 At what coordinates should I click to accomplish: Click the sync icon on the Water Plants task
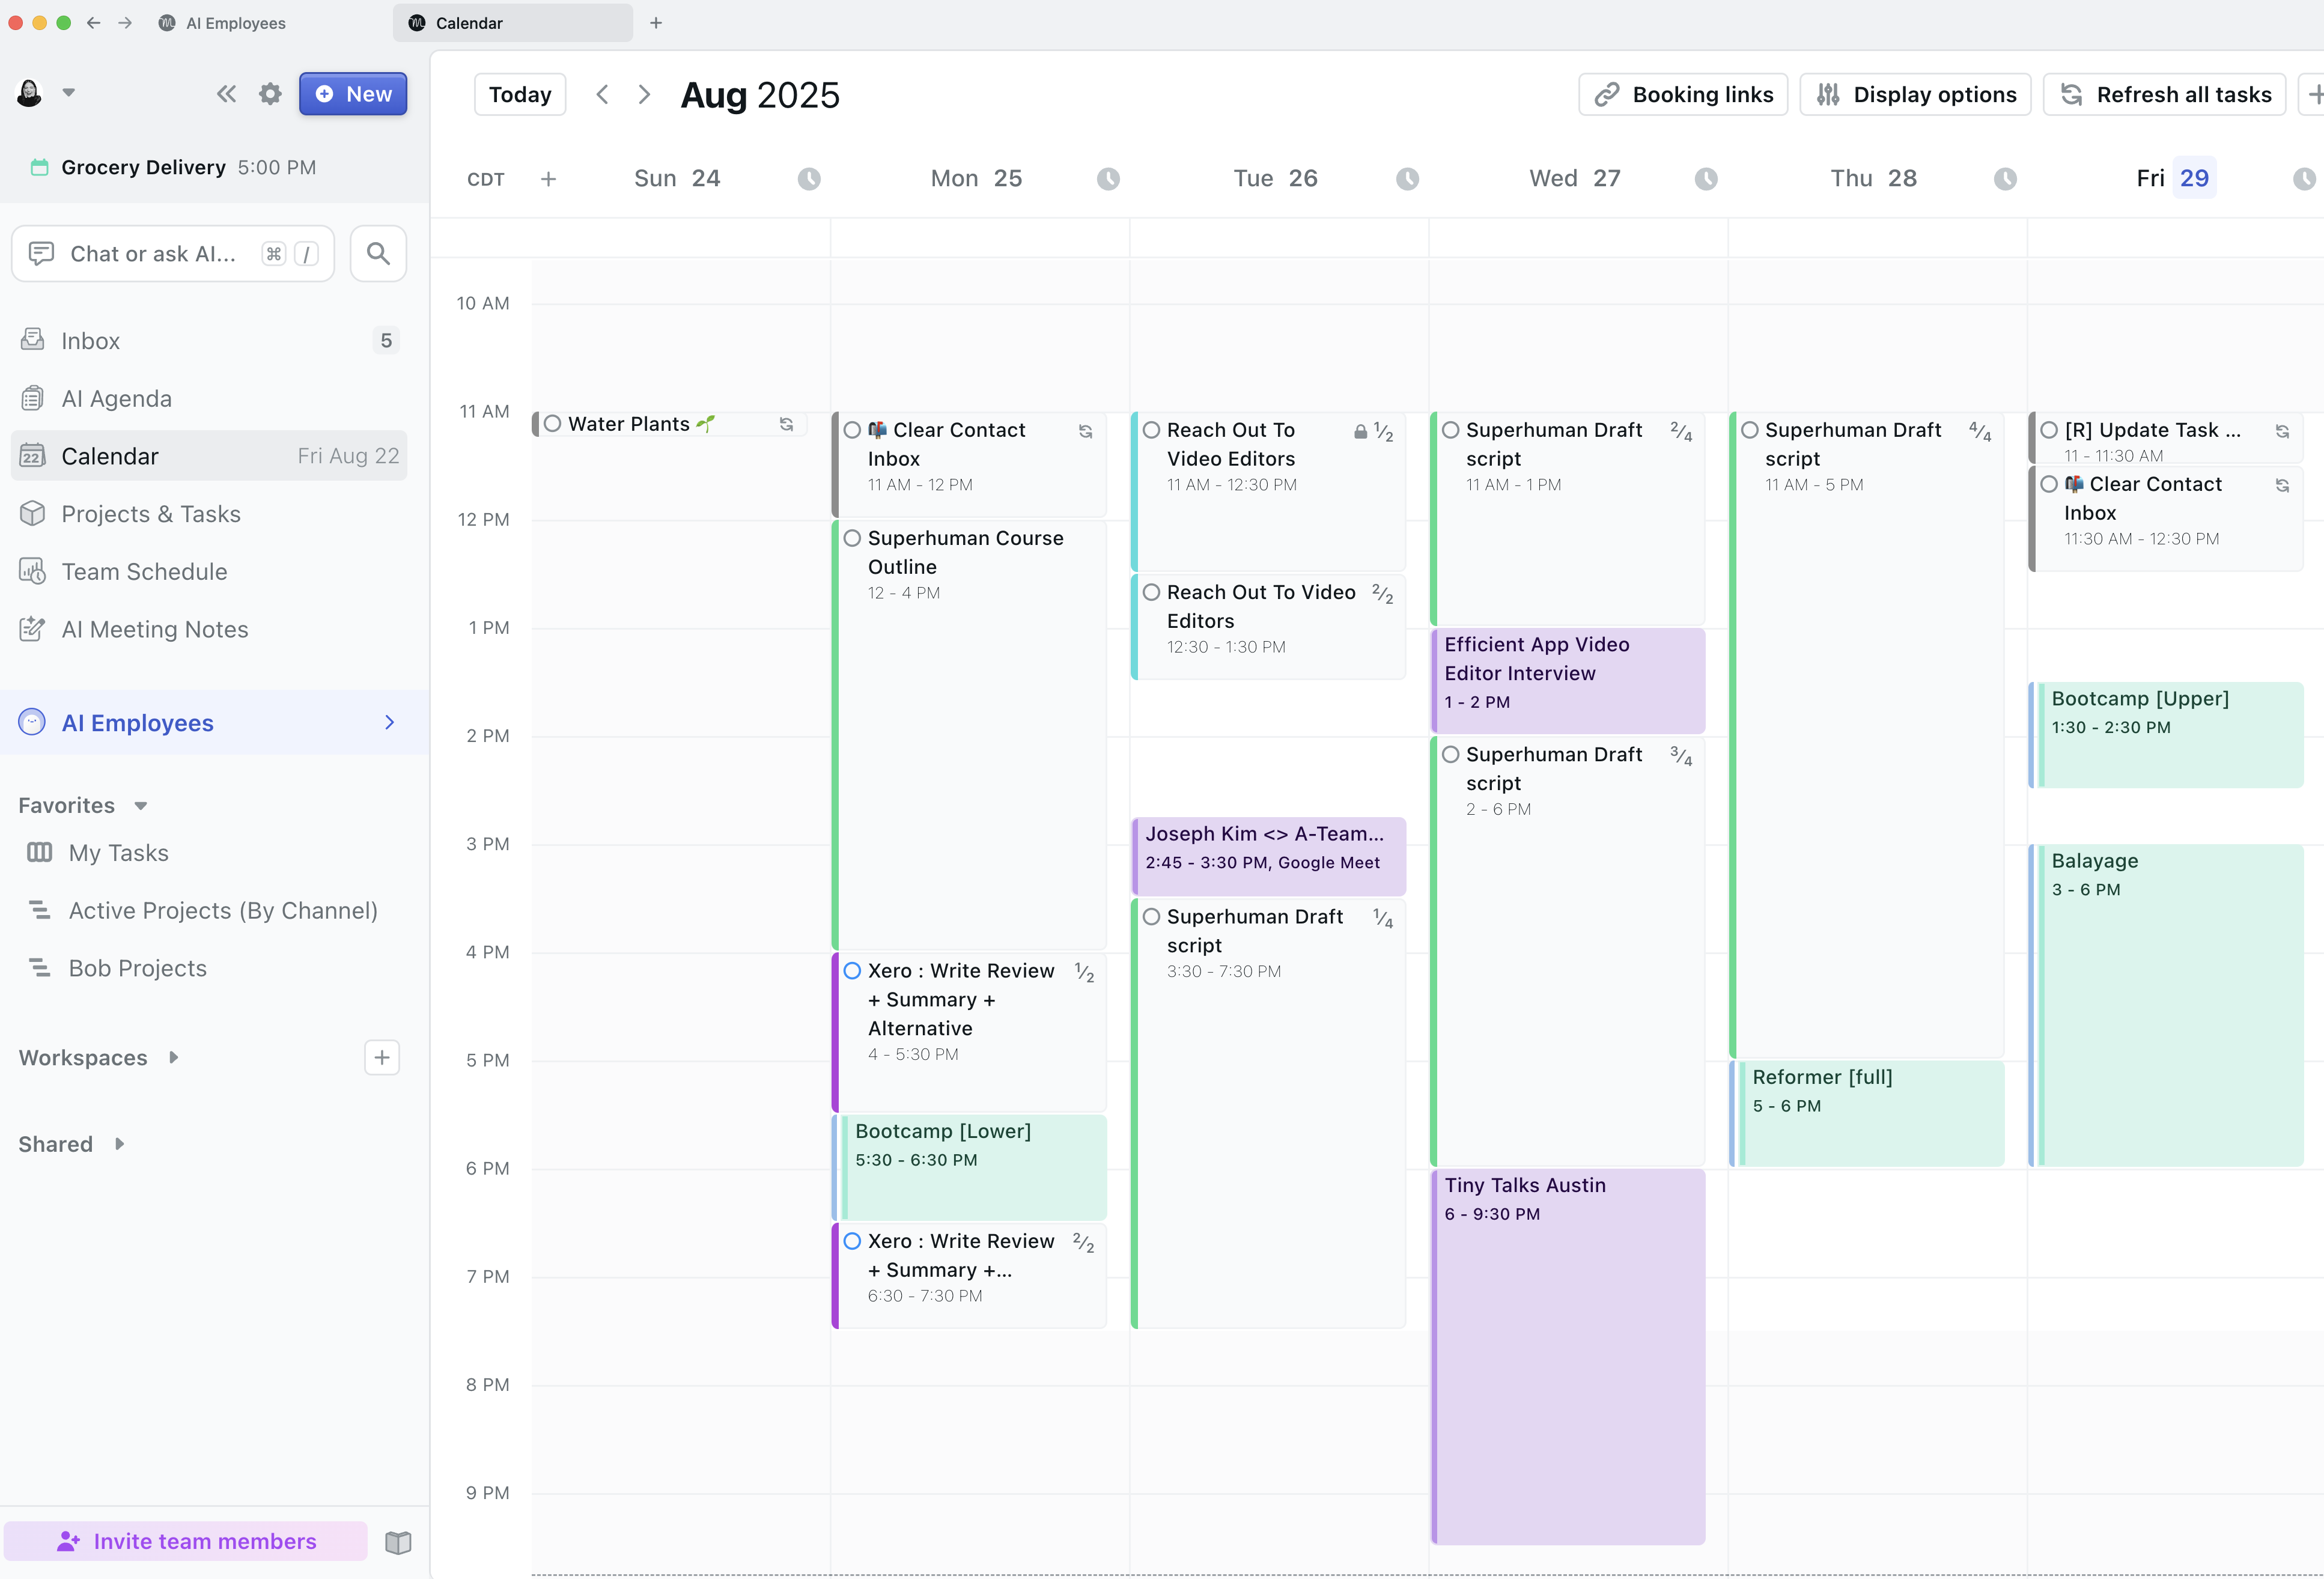click(x=787, y=423)
